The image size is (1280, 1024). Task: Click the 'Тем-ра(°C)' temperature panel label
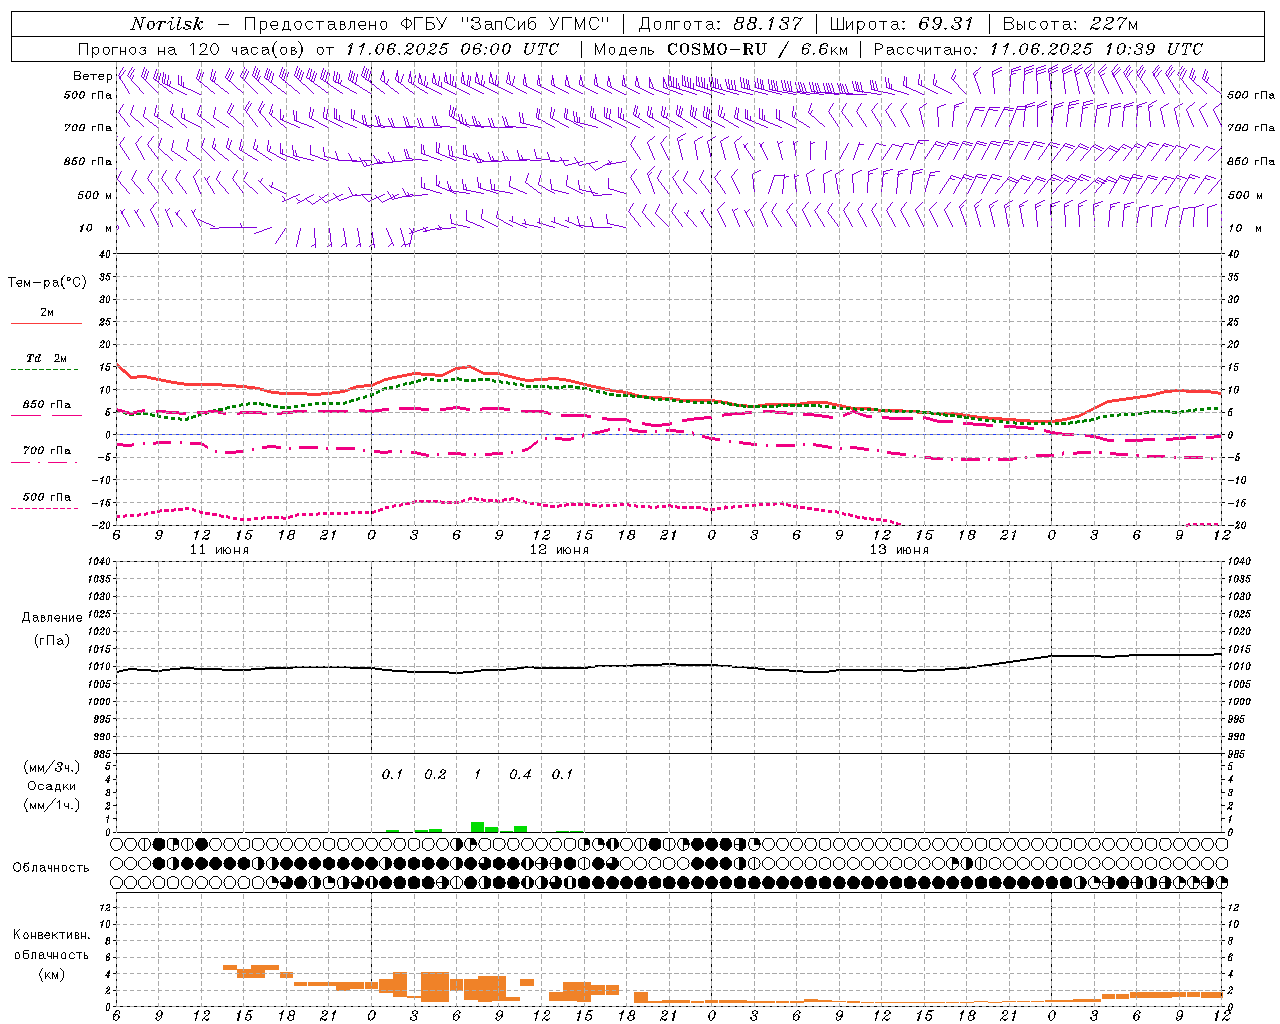(47, 283)
